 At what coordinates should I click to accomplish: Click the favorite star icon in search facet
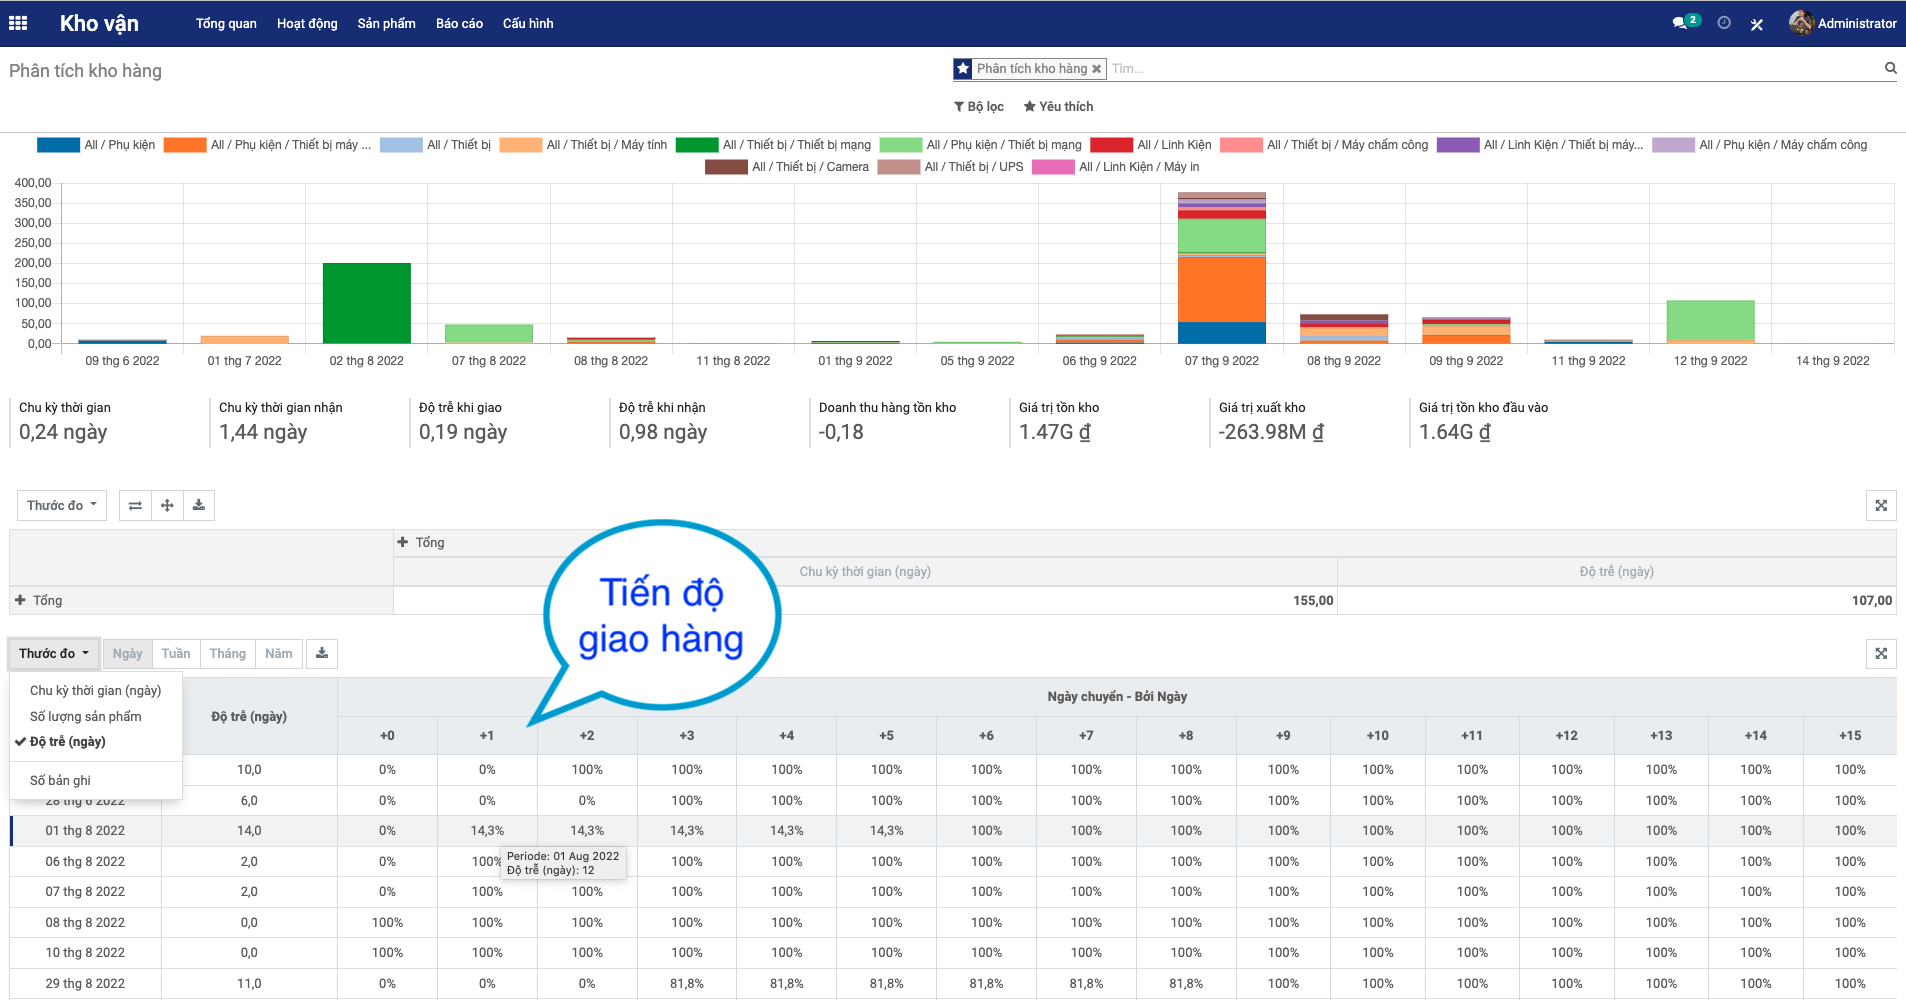(x=963, y=69)
